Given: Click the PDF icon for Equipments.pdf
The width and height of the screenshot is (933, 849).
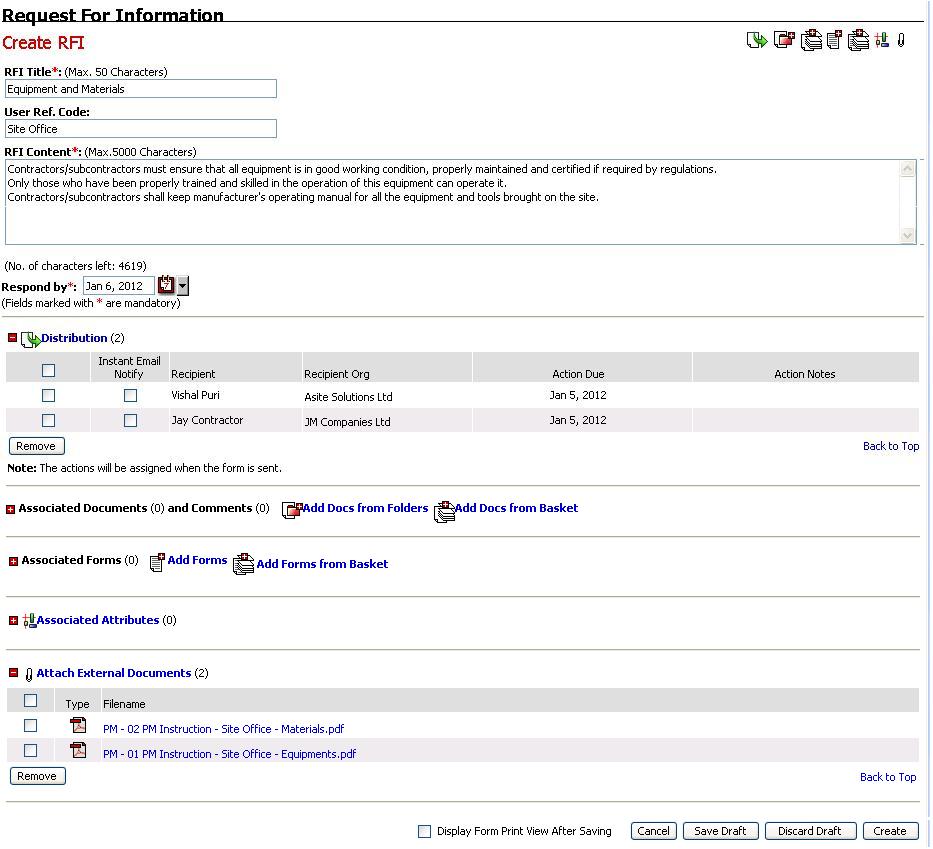Looking at the screenshot, I should (x=78, y=751).
